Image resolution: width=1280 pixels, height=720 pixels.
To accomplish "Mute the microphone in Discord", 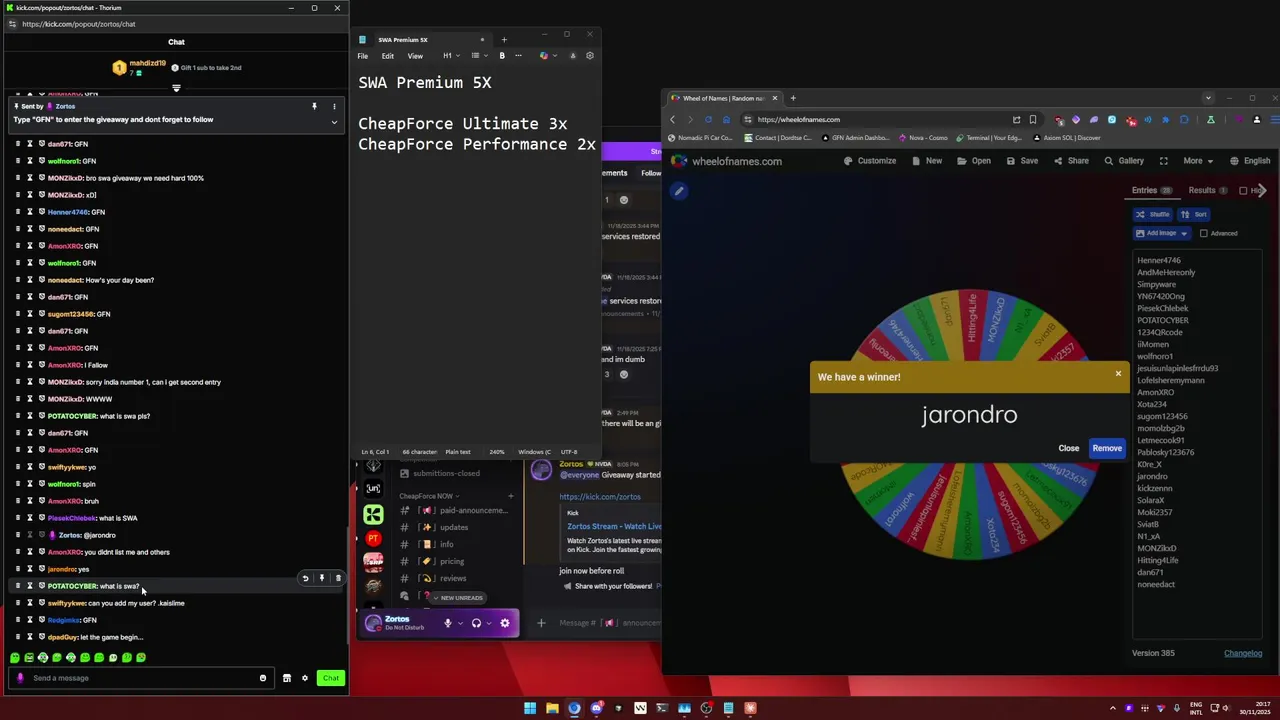I will [447, 623].
